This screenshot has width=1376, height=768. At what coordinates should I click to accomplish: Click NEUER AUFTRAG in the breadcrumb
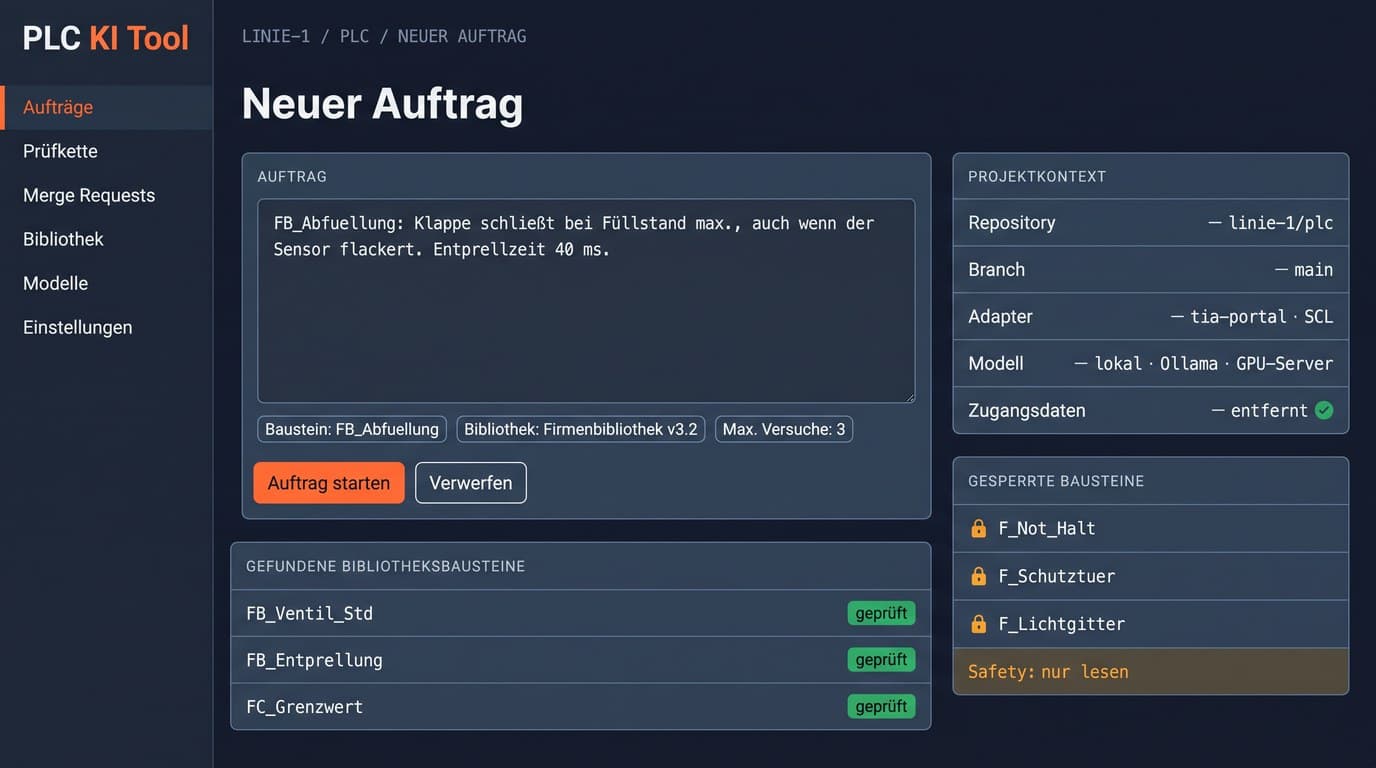pyautogui.click(x=462, y=36)
